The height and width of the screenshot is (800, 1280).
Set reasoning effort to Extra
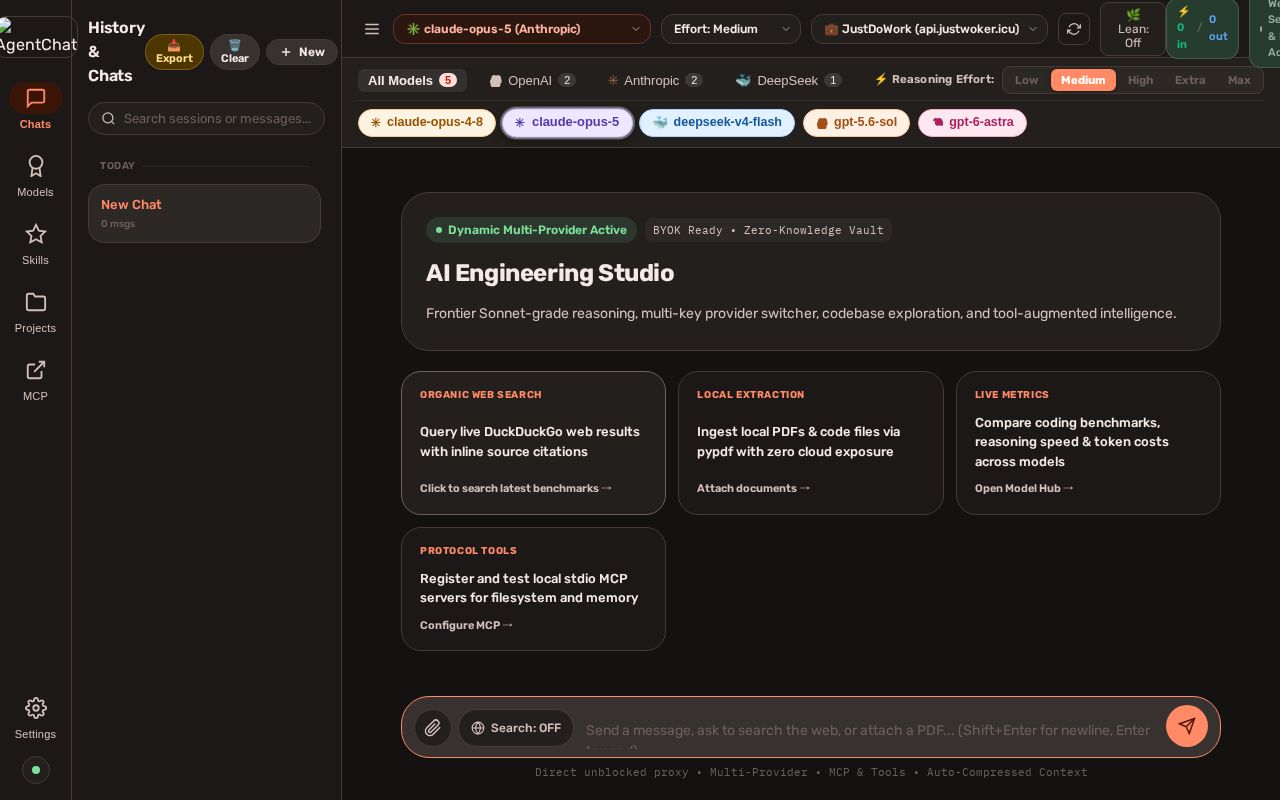click(x=1190, y=80)
